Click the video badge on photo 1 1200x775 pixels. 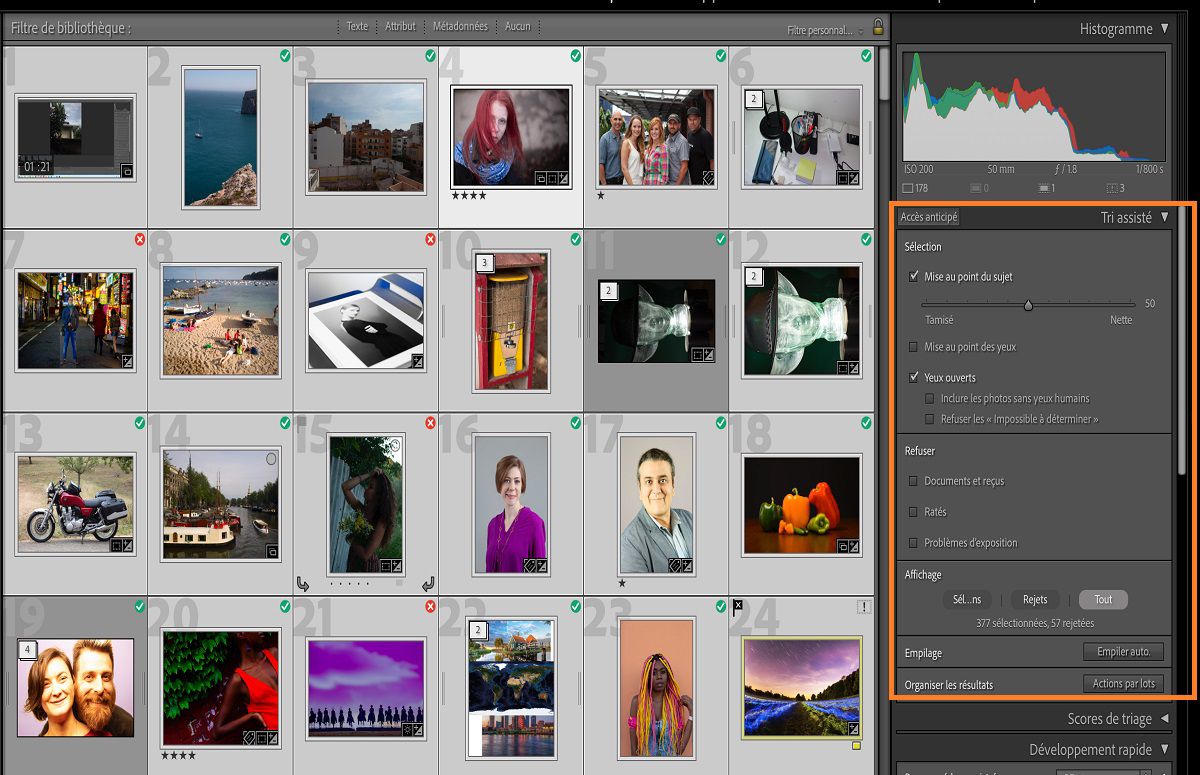click(127, 170)
